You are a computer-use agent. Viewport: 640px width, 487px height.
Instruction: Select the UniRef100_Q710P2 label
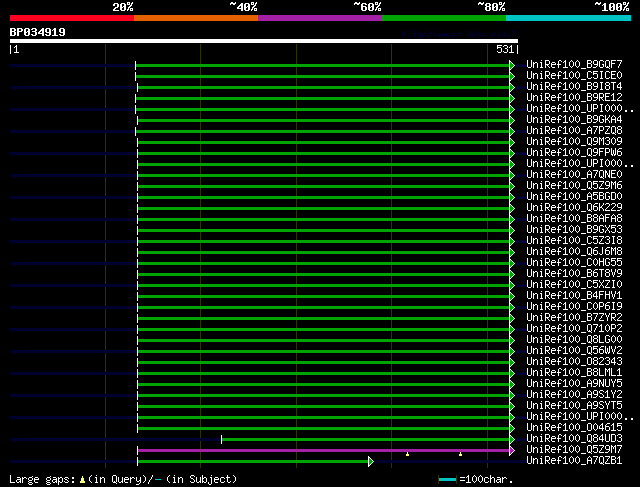click(574, 329)
